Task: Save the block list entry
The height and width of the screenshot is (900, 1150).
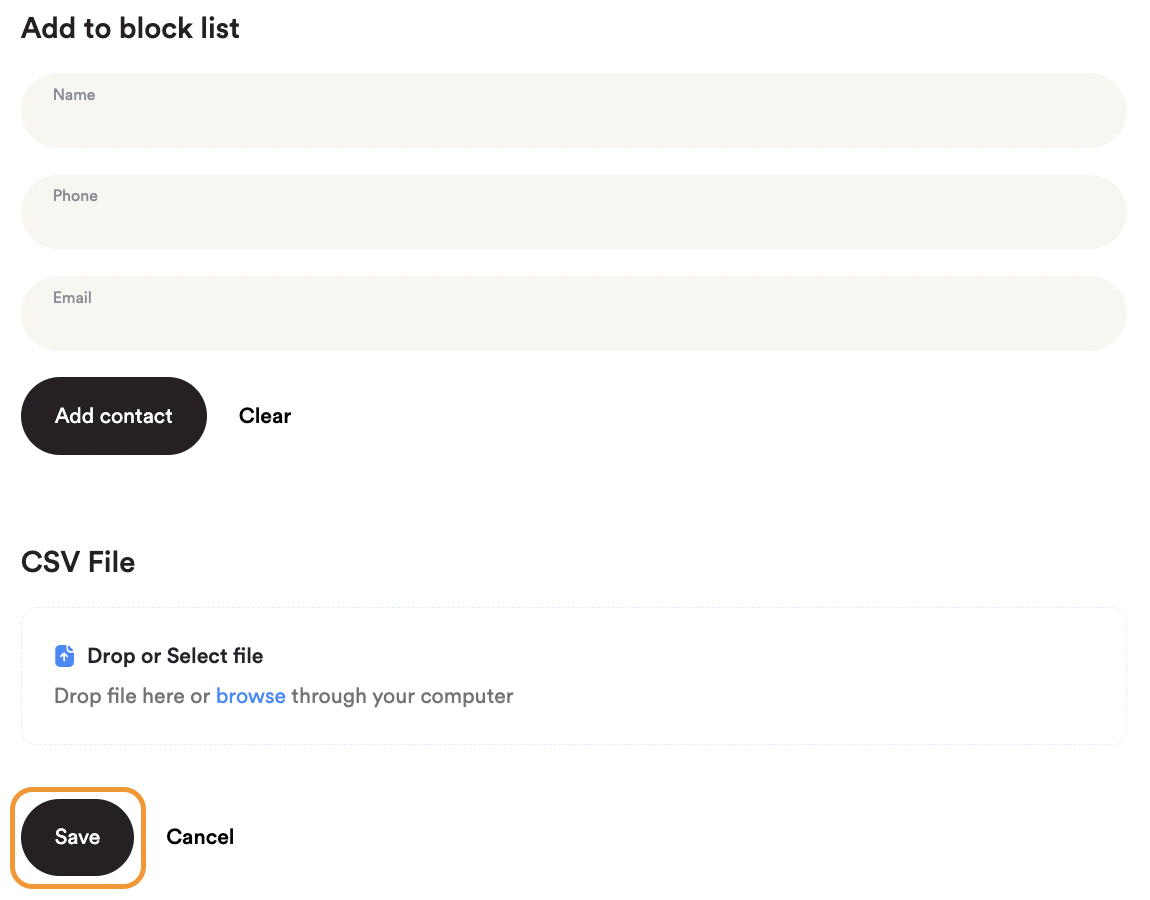Action: tap(77, 837)
